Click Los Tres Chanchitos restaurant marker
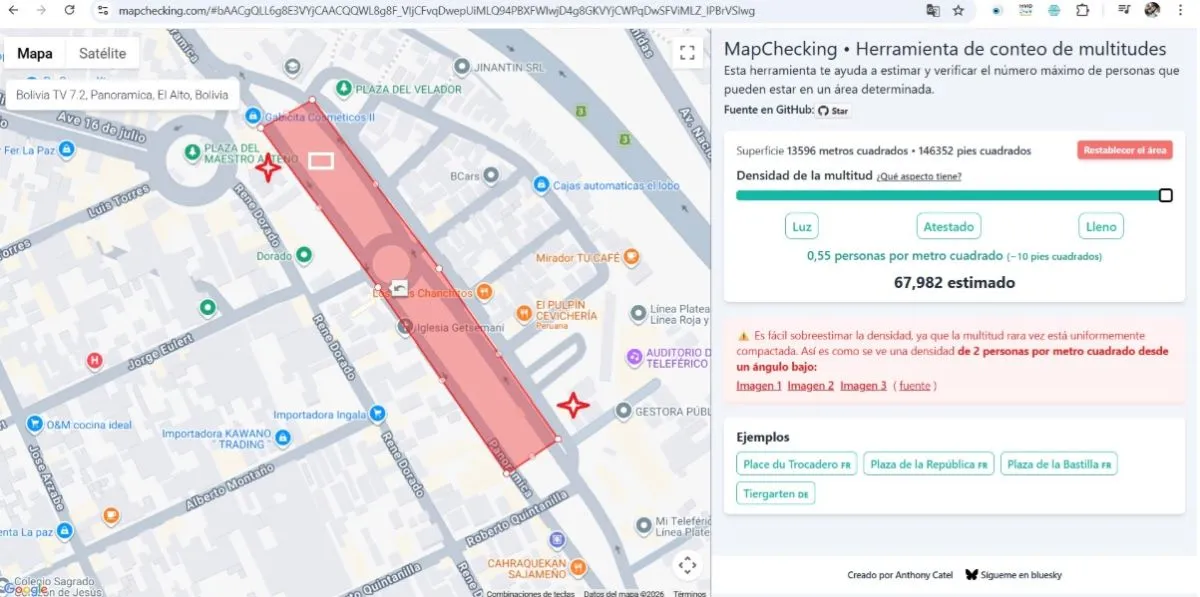This screenshot has height=597, width=1200. pos(484,292)
